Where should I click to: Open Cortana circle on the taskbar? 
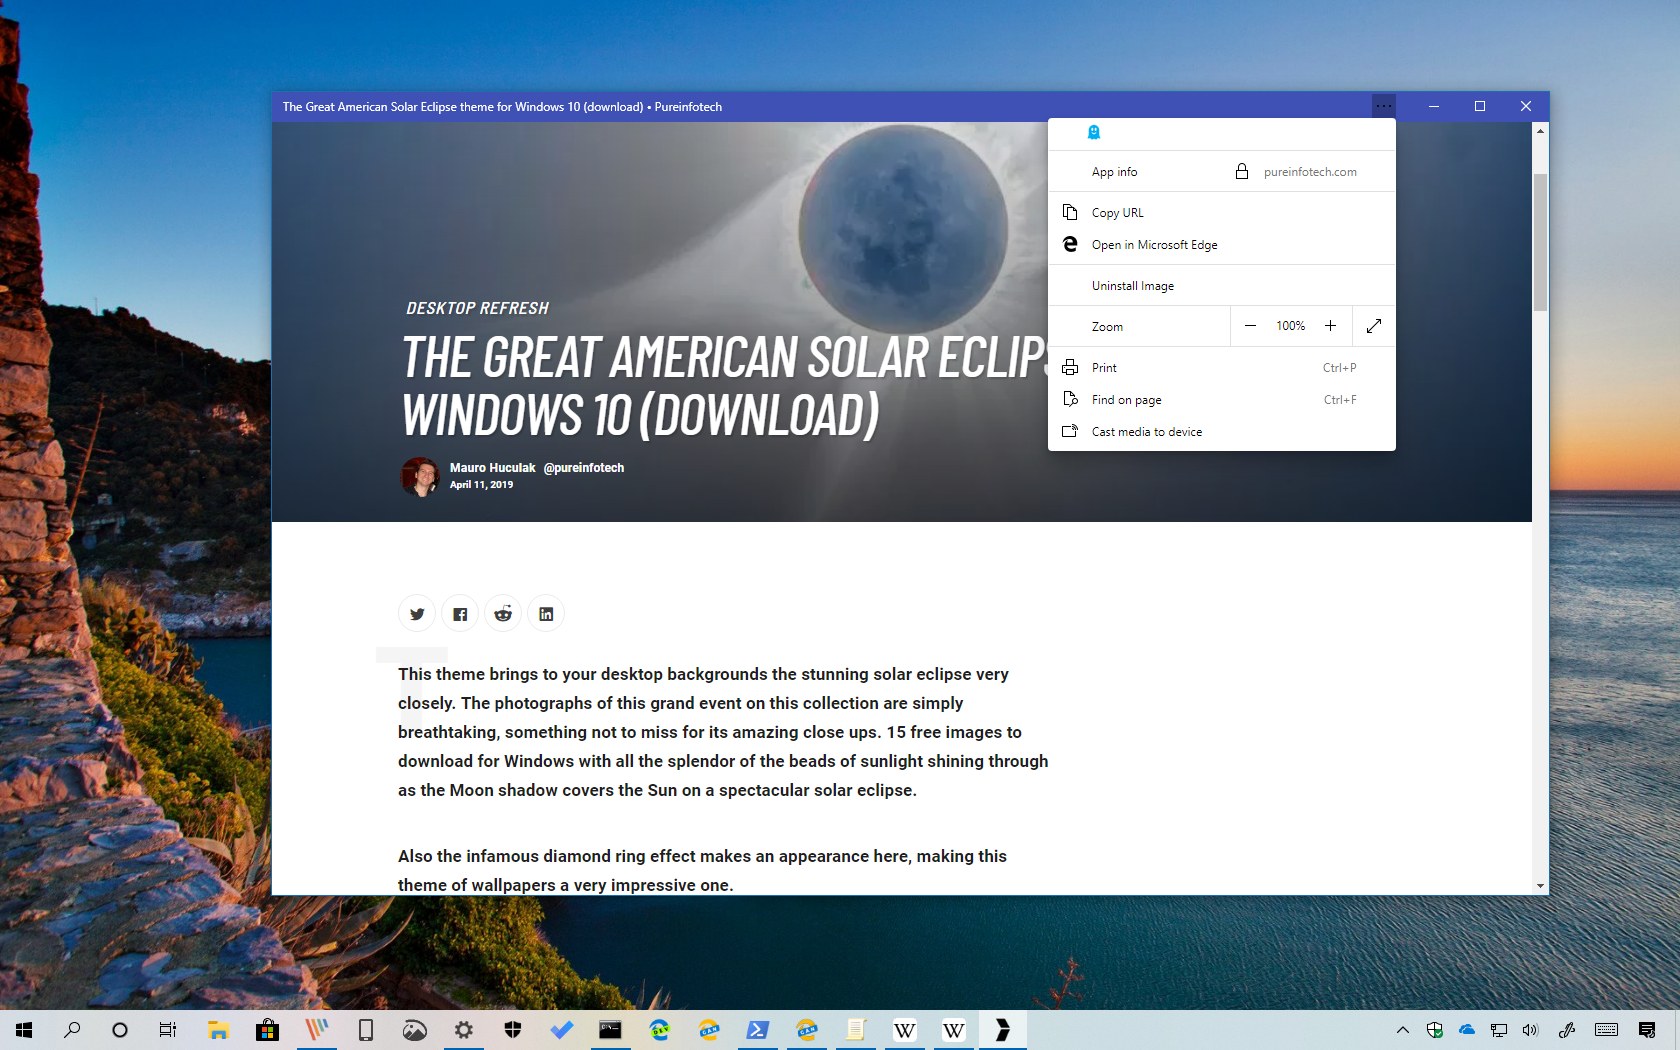click(120, 1030)
